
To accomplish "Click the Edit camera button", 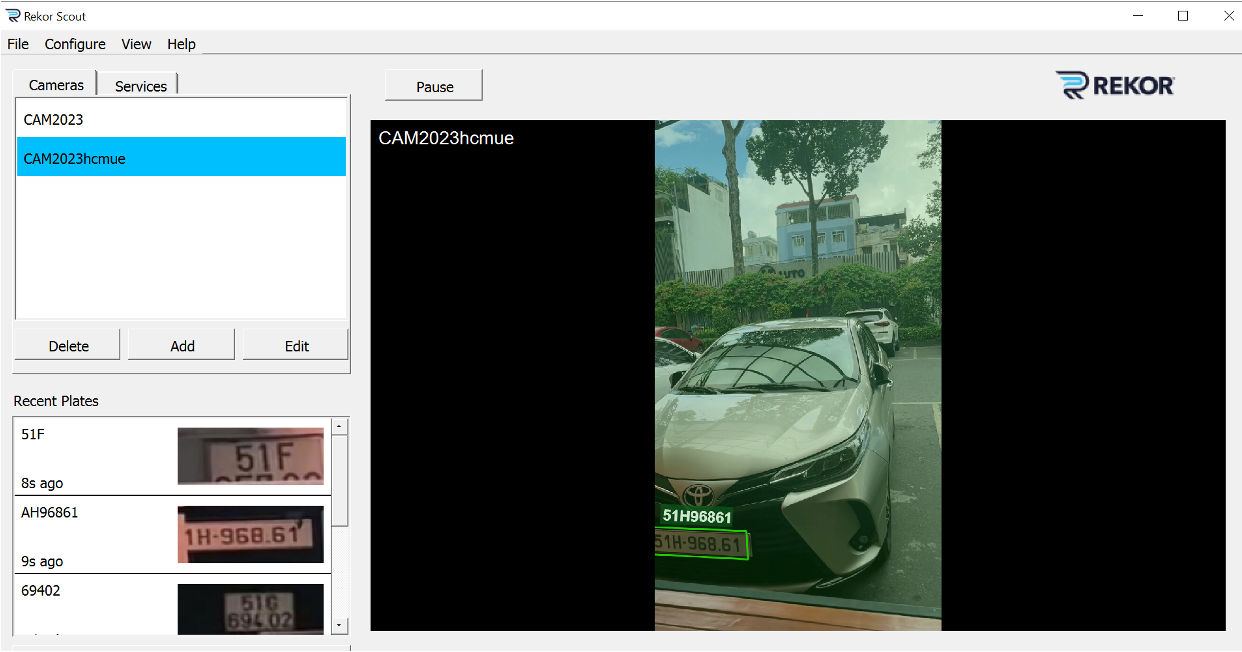I will [x=297, y=346].
